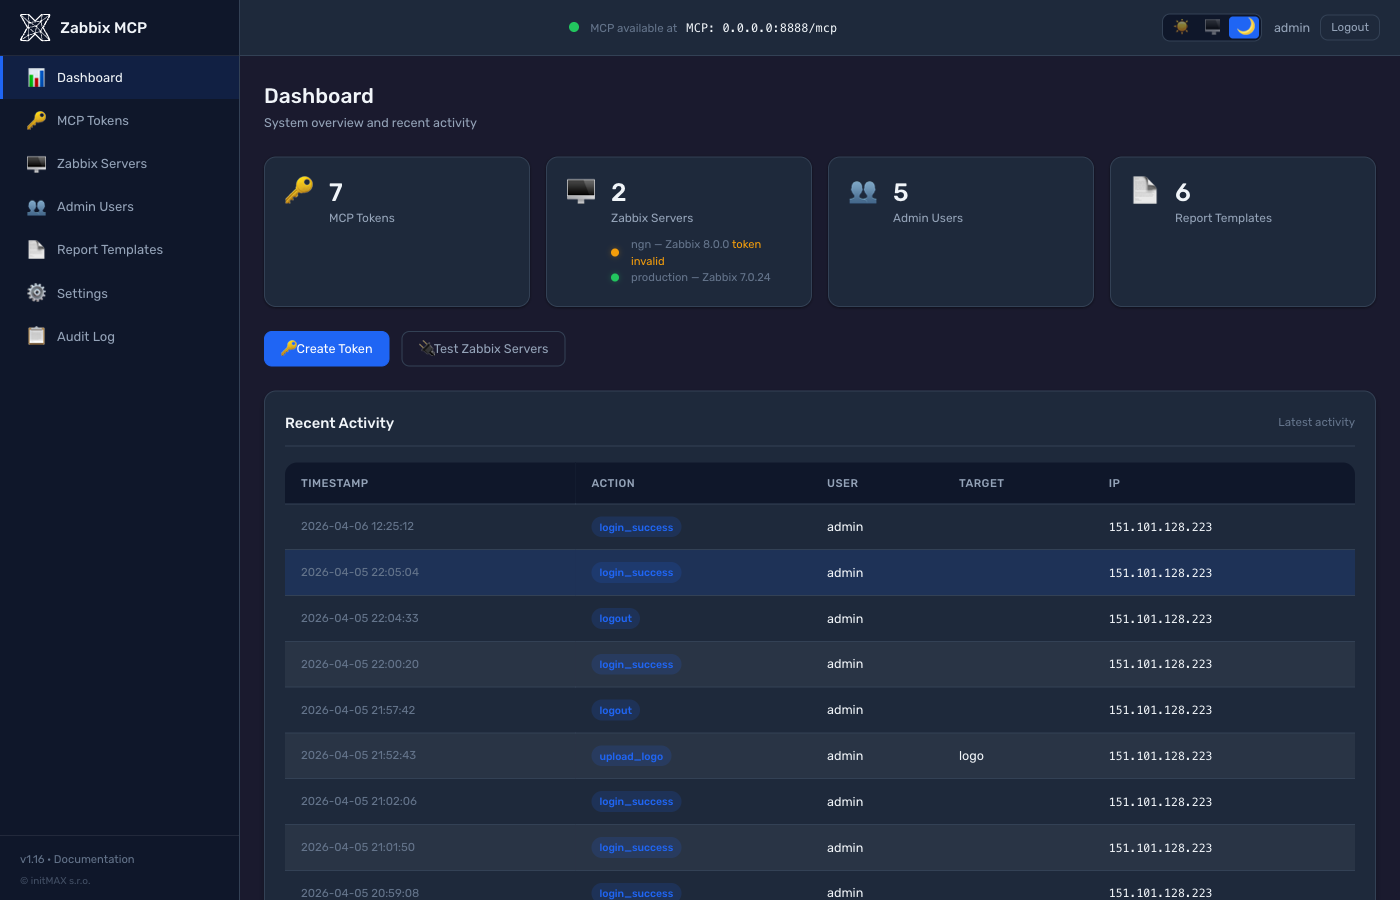Viewport: 1400px width, 900px height.
Task: Click the green MCP availability status dot
Action: coord(573,28)
